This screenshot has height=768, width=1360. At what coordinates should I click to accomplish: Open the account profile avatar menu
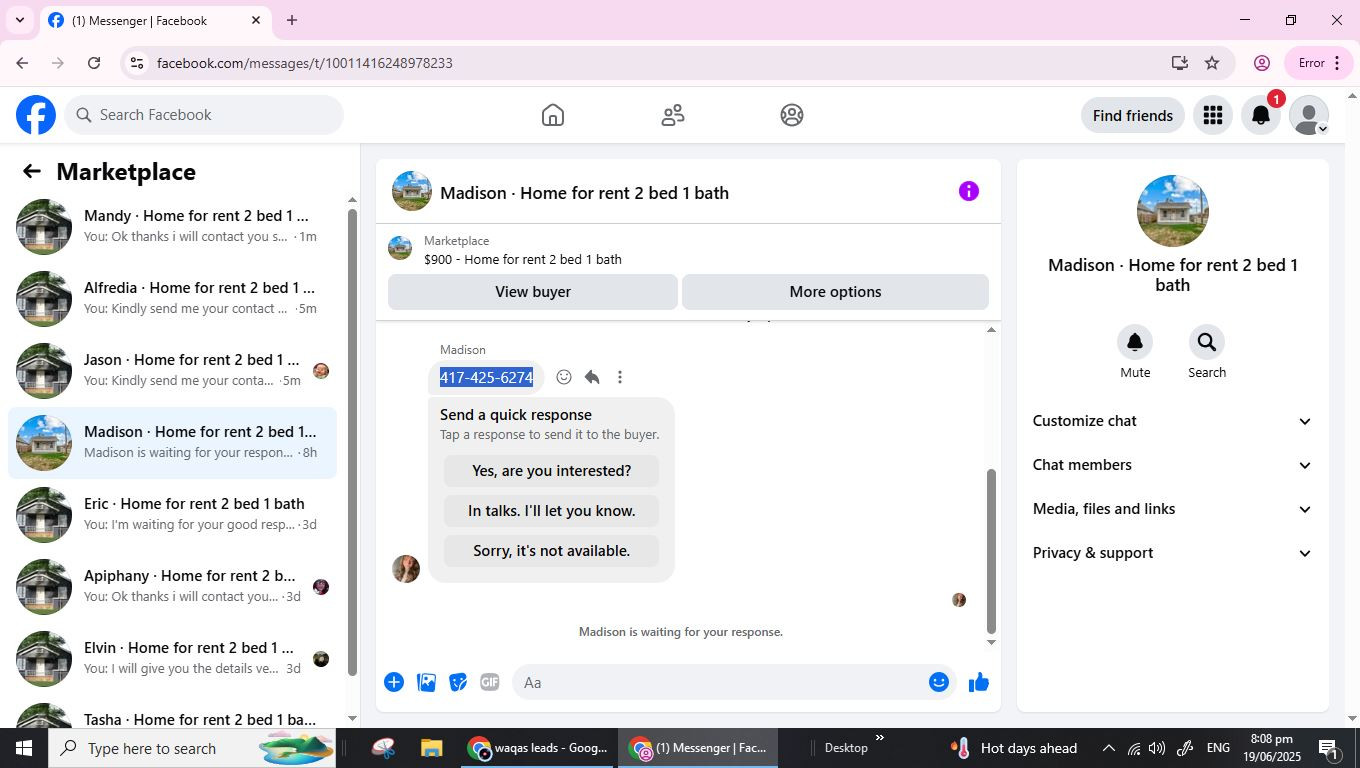point(1309,115)
